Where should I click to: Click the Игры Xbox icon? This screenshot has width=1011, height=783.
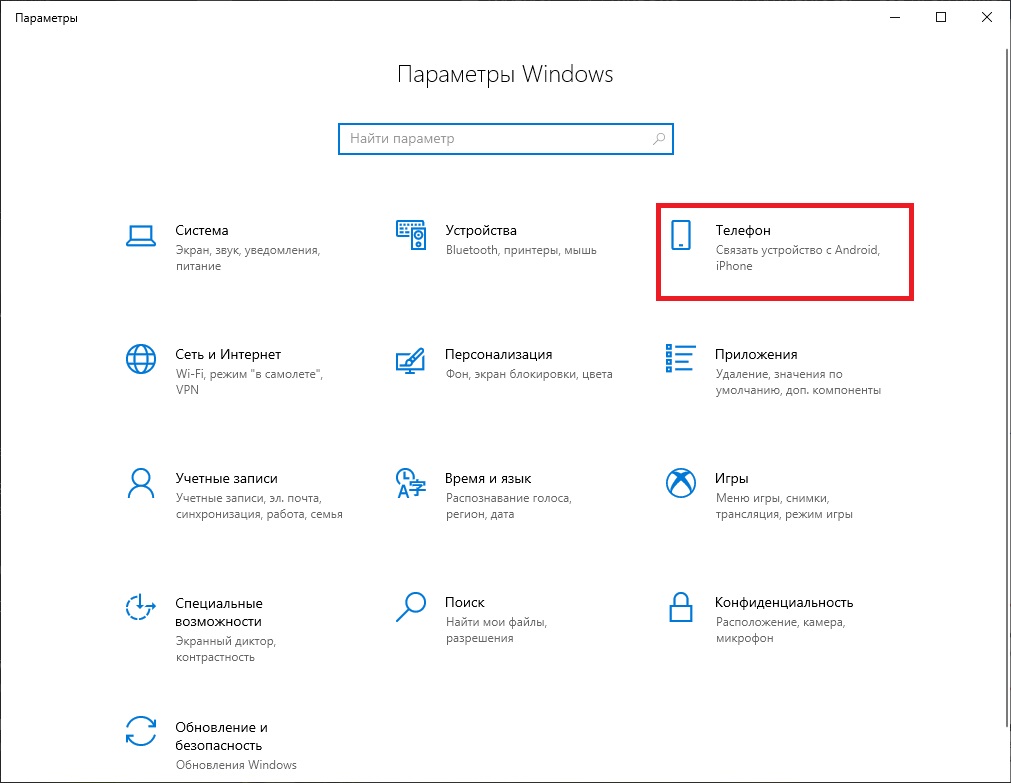(681, 483)
